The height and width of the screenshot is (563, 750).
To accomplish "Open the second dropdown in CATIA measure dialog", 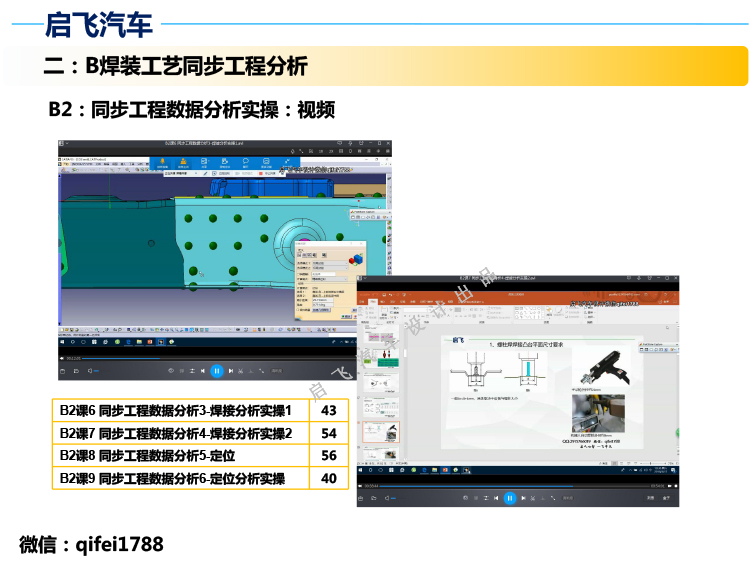I will (329, 268).
